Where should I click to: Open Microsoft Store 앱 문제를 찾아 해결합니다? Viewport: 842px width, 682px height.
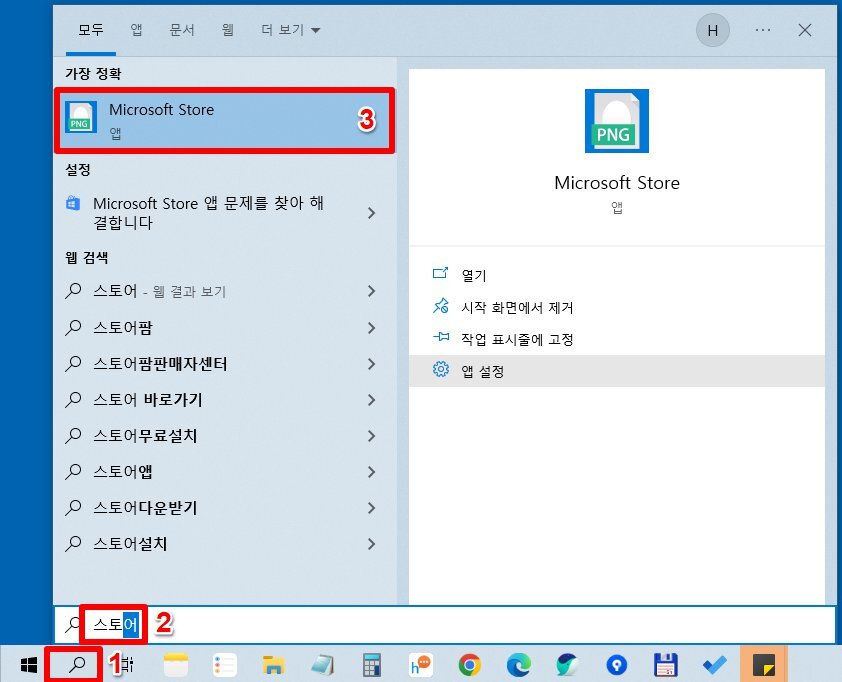pos(208,213)
